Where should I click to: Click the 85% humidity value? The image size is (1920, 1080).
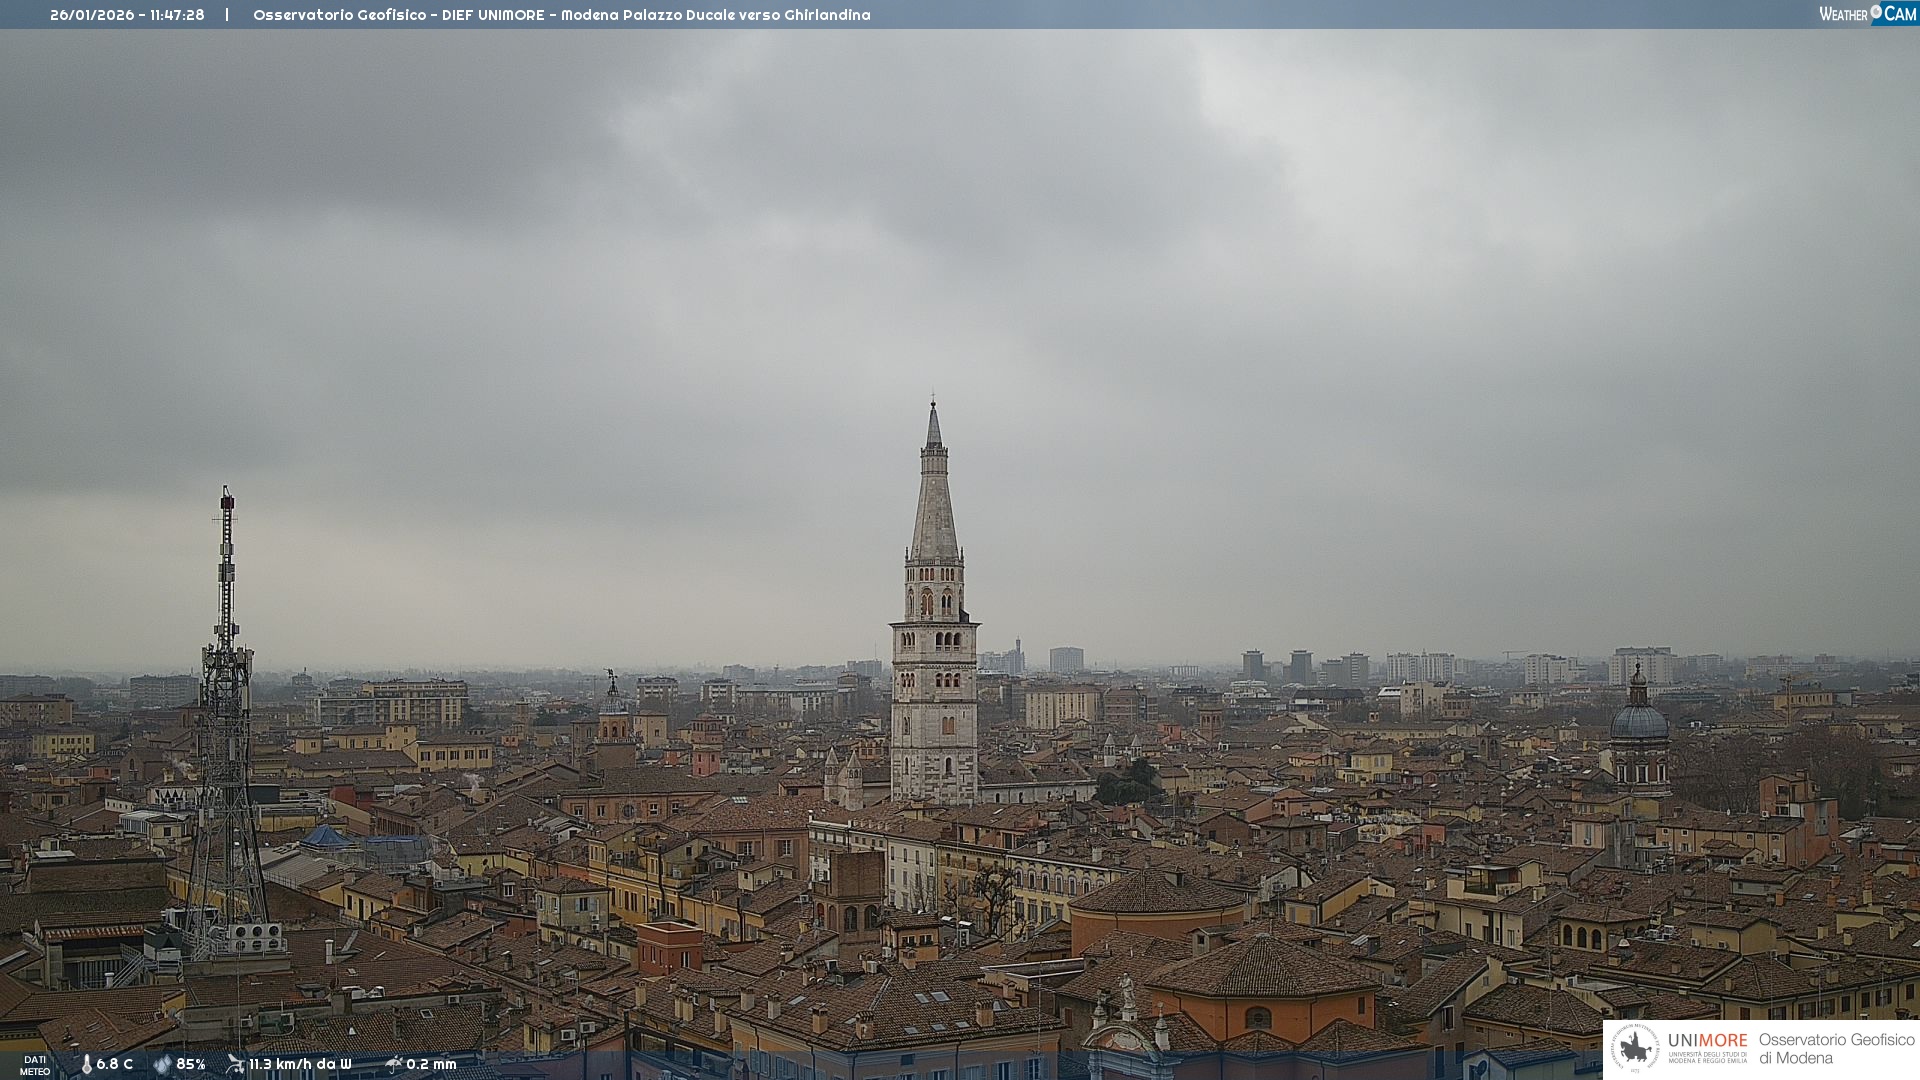tap(191, 1064)
